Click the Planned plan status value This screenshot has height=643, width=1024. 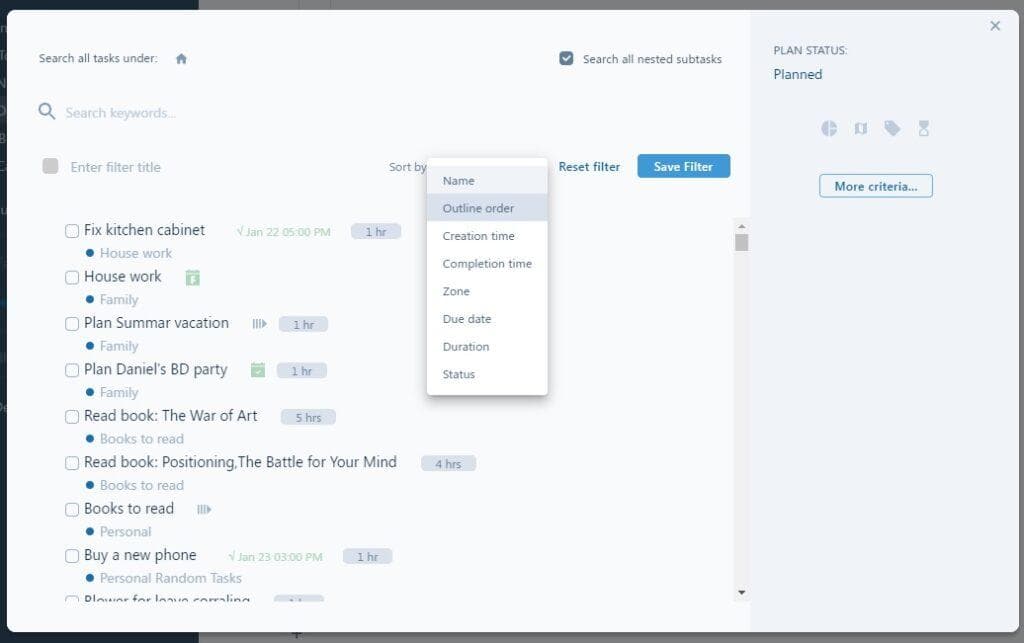click(x=797, y=74)
